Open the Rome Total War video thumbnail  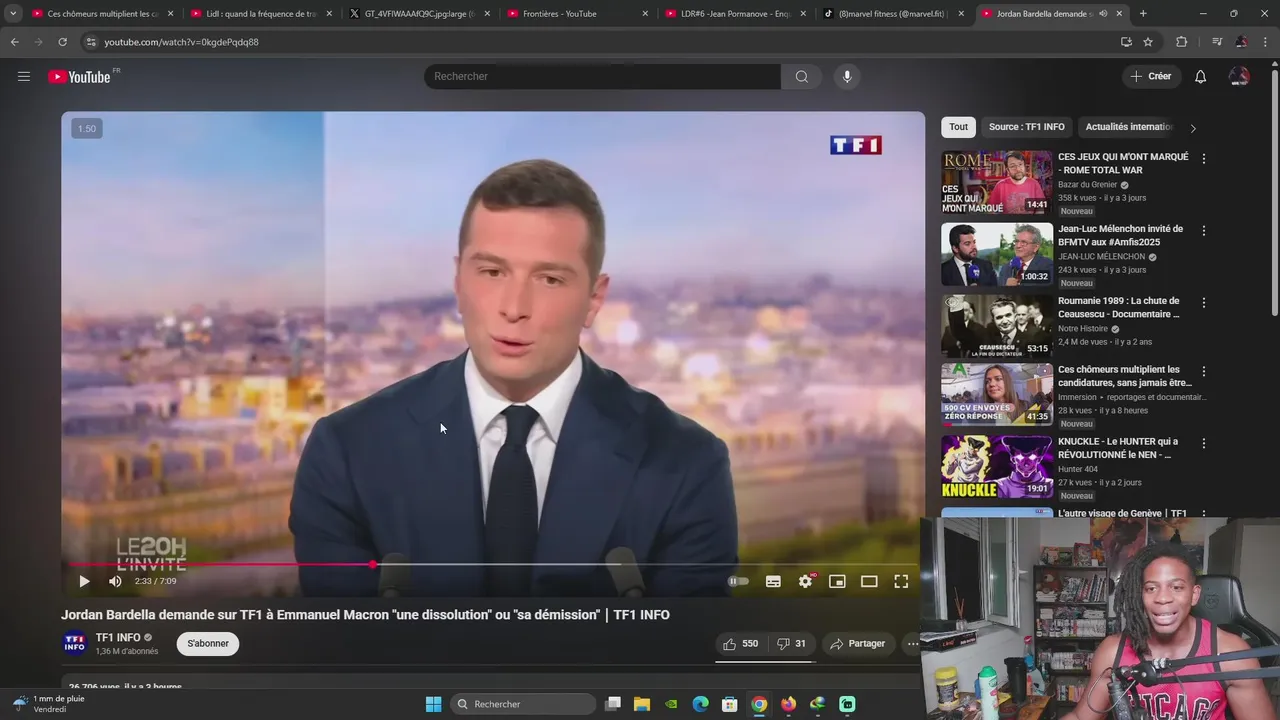(997, 182)
